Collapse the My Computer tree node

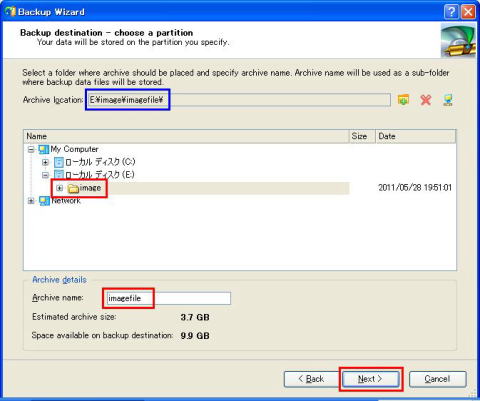(x=31, y=149)
